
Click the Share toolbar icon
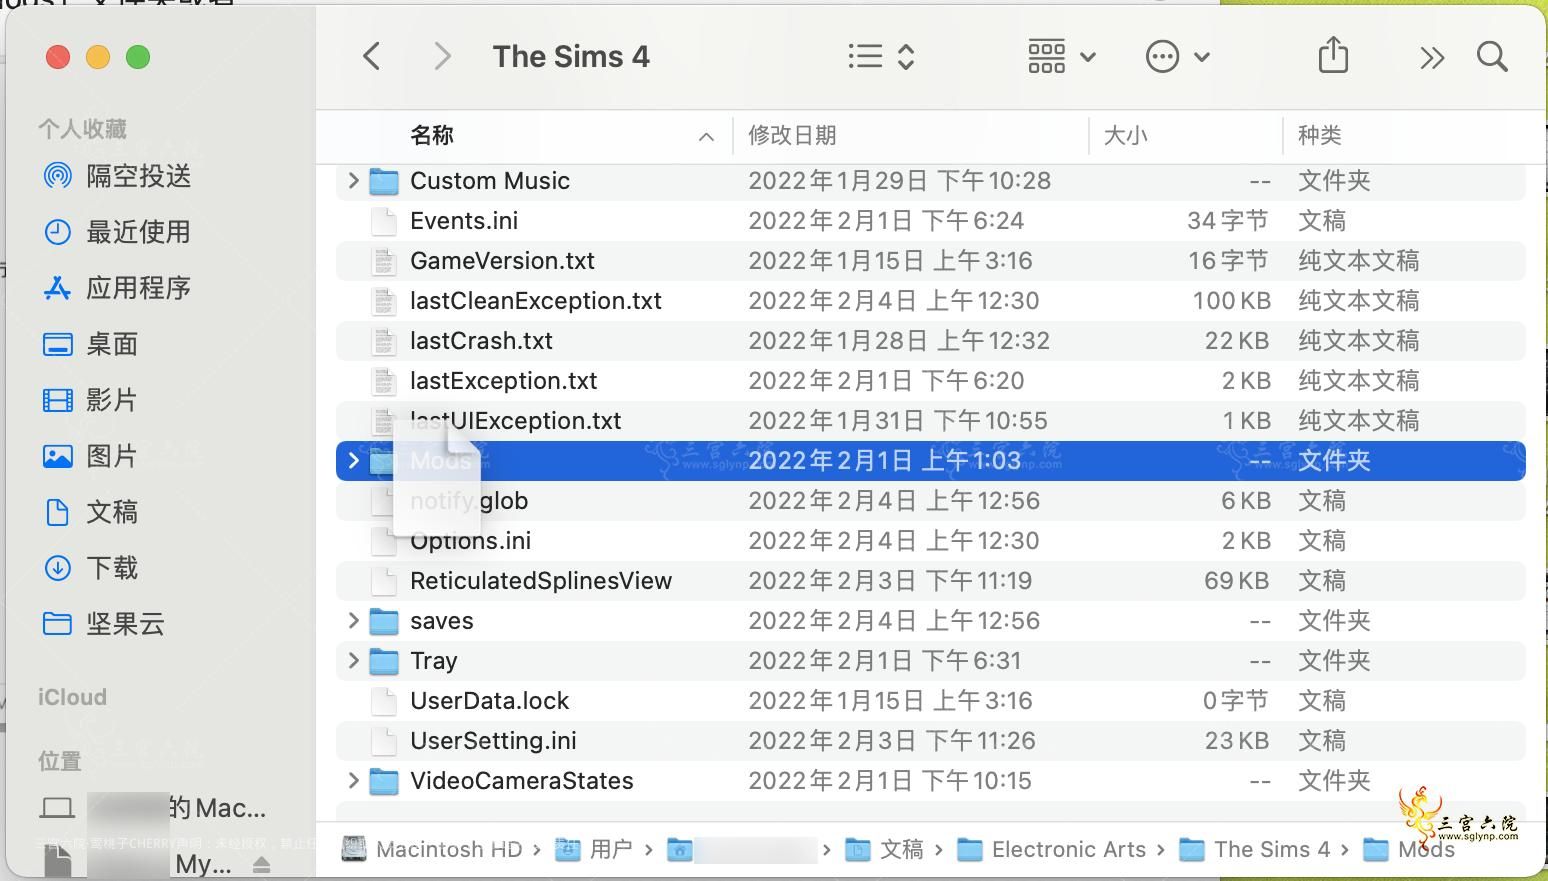tap(1333, 55)
